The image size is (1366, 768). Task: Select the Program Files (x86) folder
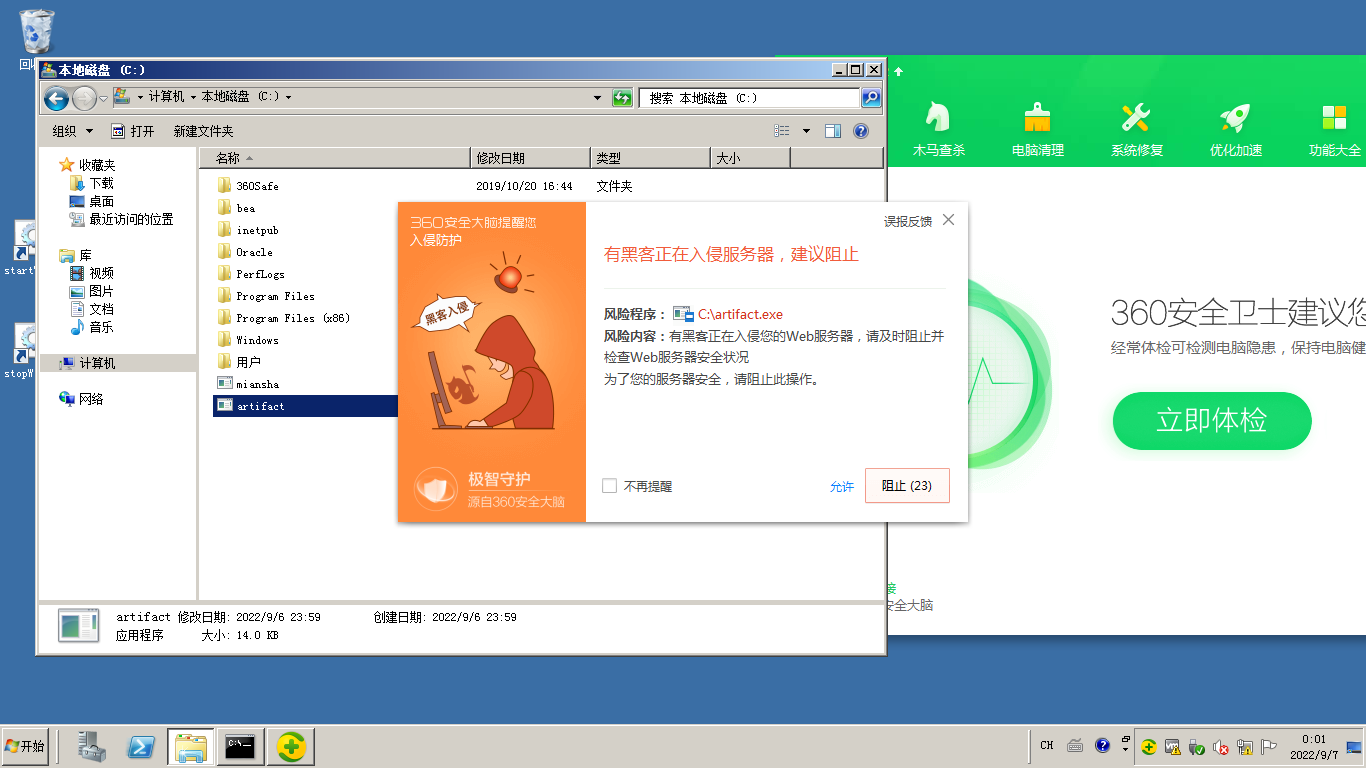coord(292,318)
